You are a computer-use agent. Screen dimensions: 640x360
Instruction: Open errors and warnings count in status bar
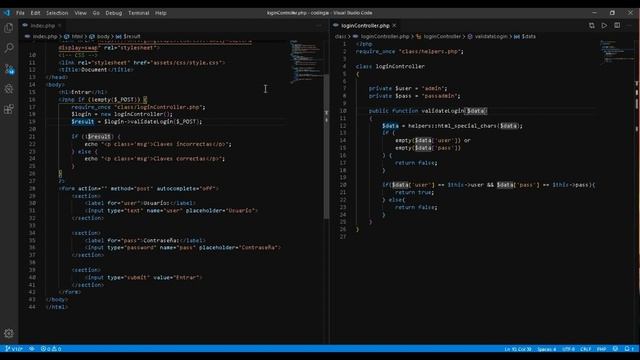(51, 349)
